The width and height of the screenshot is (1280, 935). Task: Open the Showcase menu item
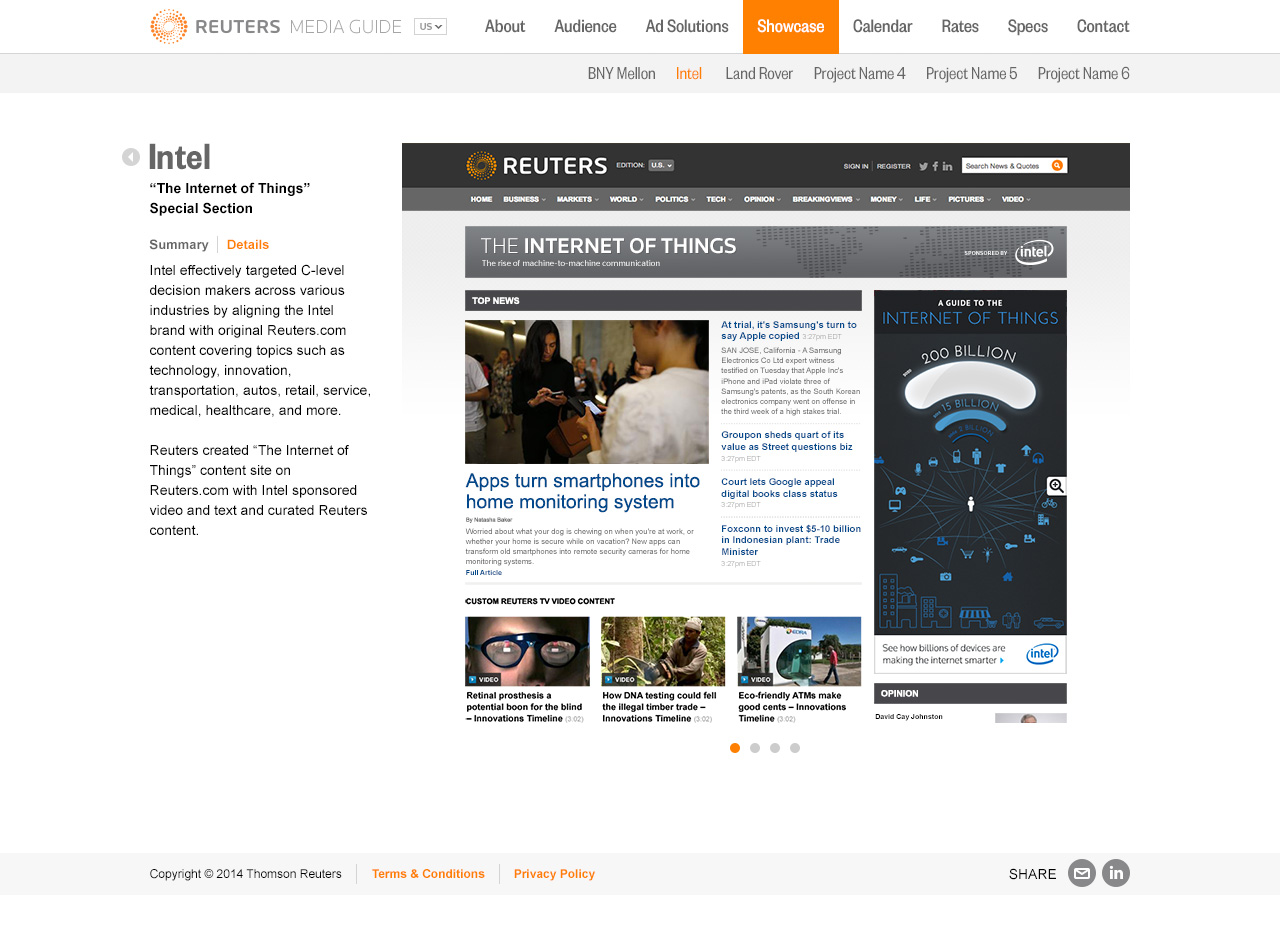[x=790, y=27]
